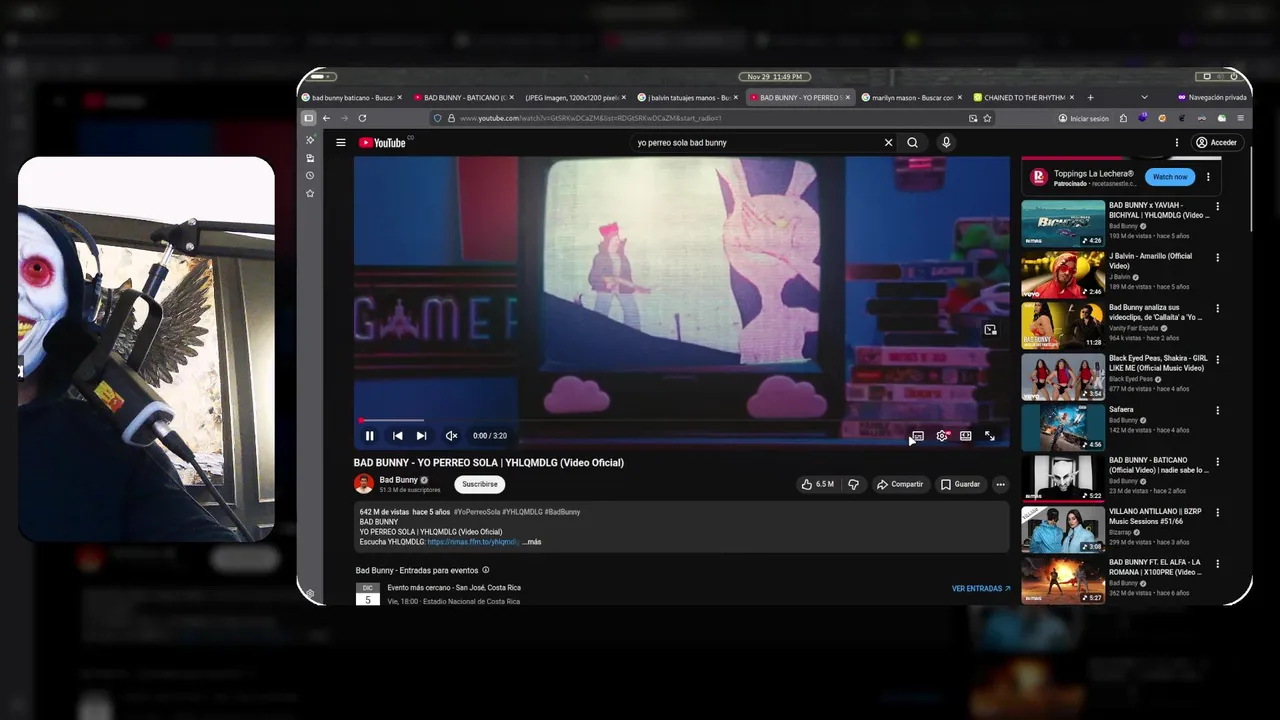Dislike the video with the thumbs-down icon
The image size is (1280, 720).
pyautogui.click(x=853, y=484)
